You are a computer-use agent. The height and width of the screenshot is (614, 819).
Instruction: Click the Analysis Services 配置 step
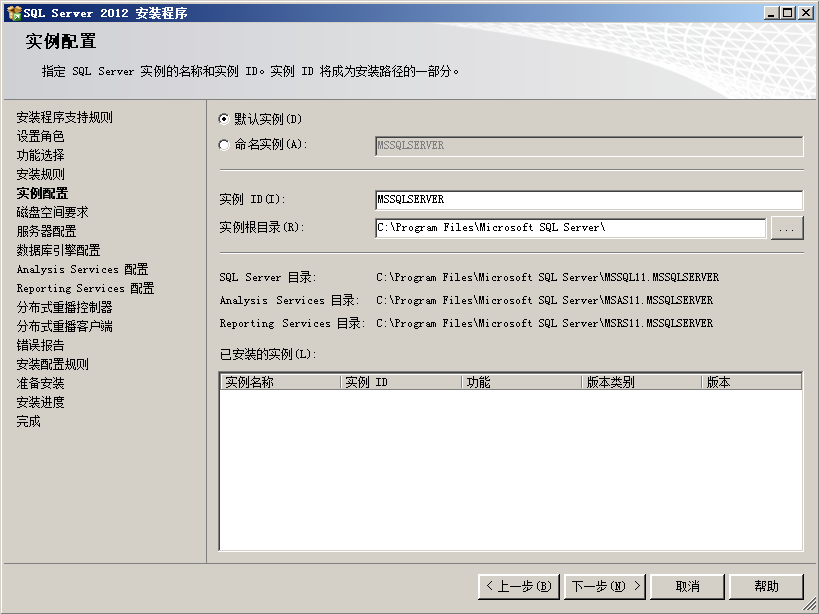(83, 269)
